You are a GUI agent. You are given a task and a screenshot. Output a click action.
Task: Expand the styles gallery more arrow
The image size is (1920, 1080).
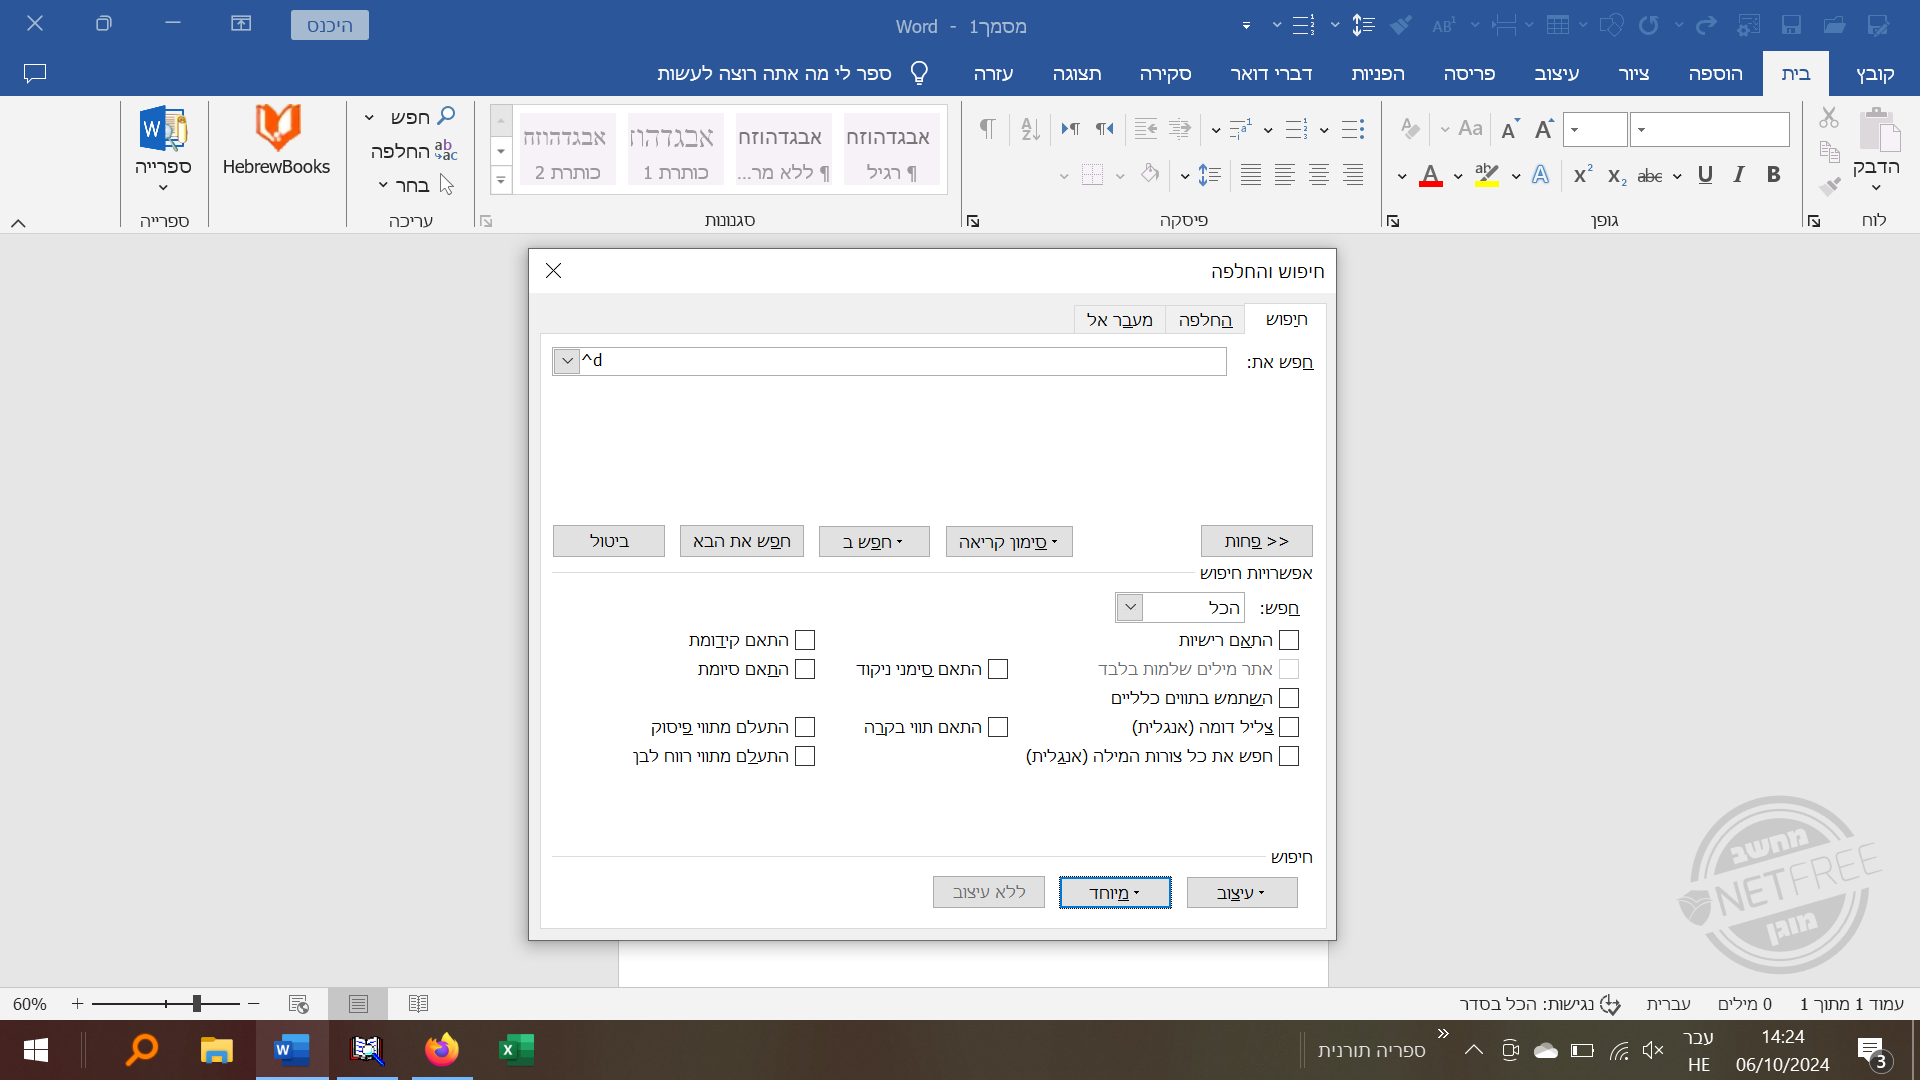point(501,181)
